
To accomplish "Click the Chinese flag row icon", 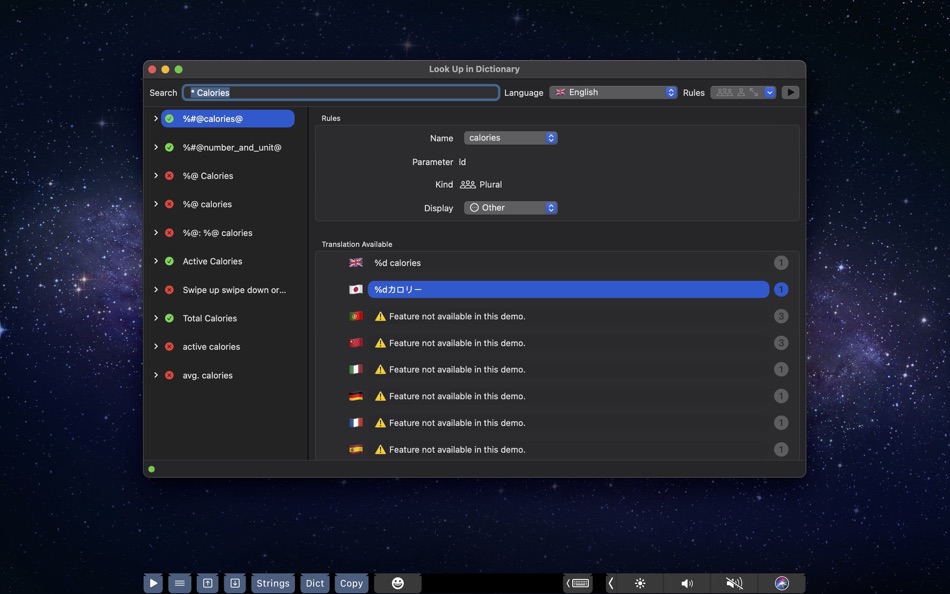I will [x=356, y=342].
